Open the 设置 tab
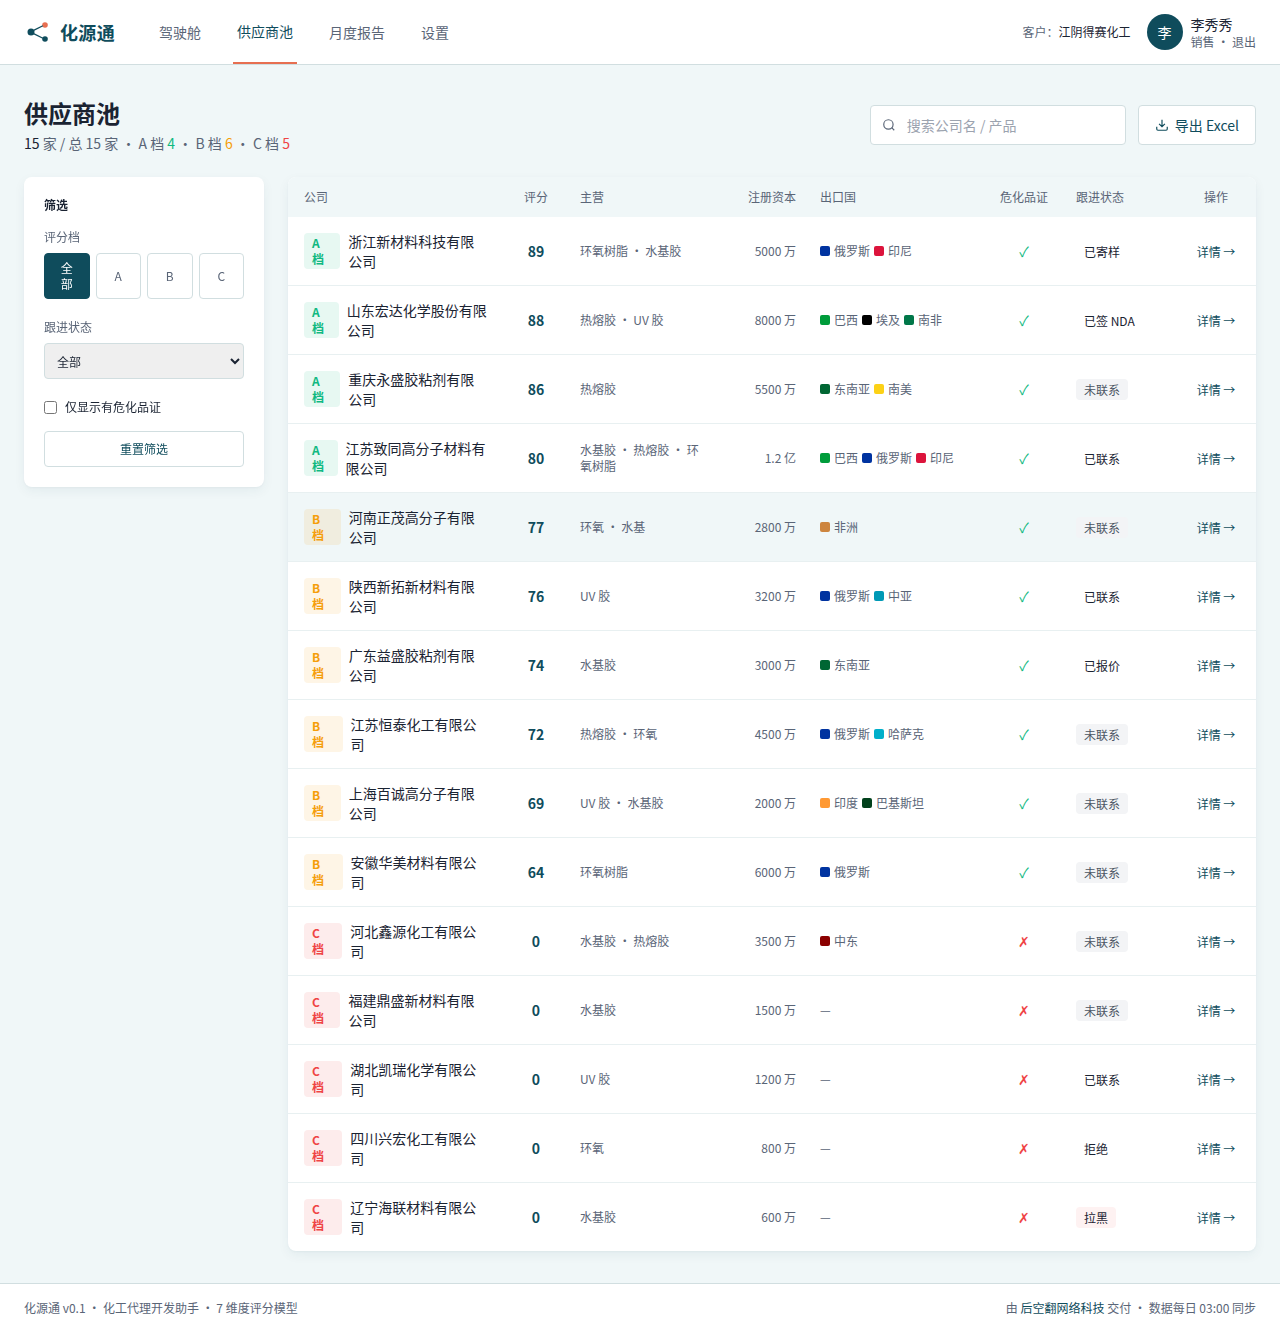This screenshot has width=1280, height=1332. coord(435,33)
